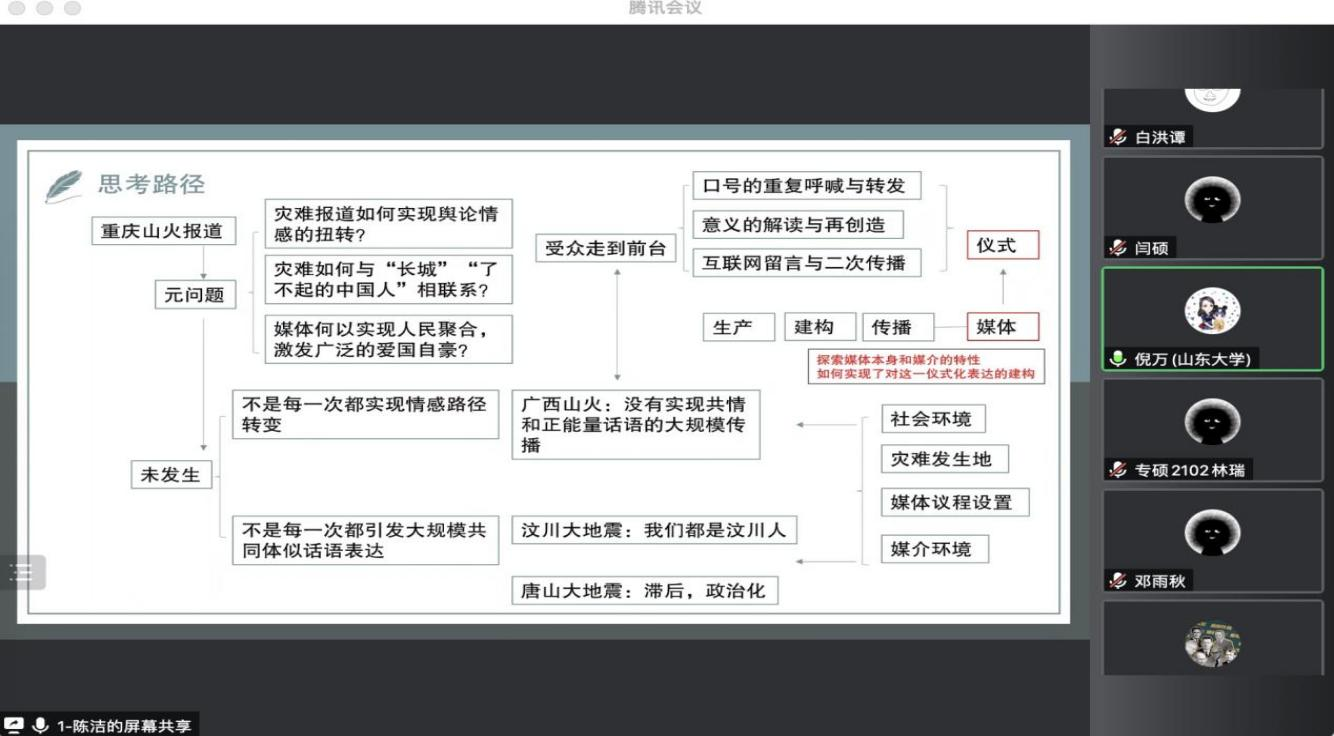Screen dimensions: 1334x736
Task: Click the muted mic icon beside 邓雨秋
Action: (1118, 581)
